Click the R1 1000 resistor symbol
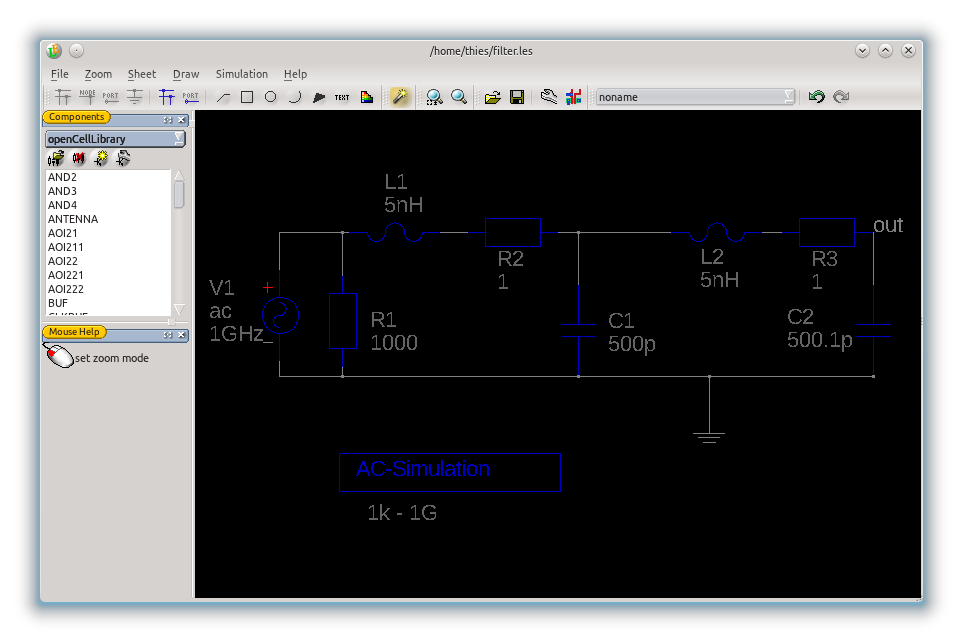This screenshot has width=963, height=642. click(x=343, y=321)
